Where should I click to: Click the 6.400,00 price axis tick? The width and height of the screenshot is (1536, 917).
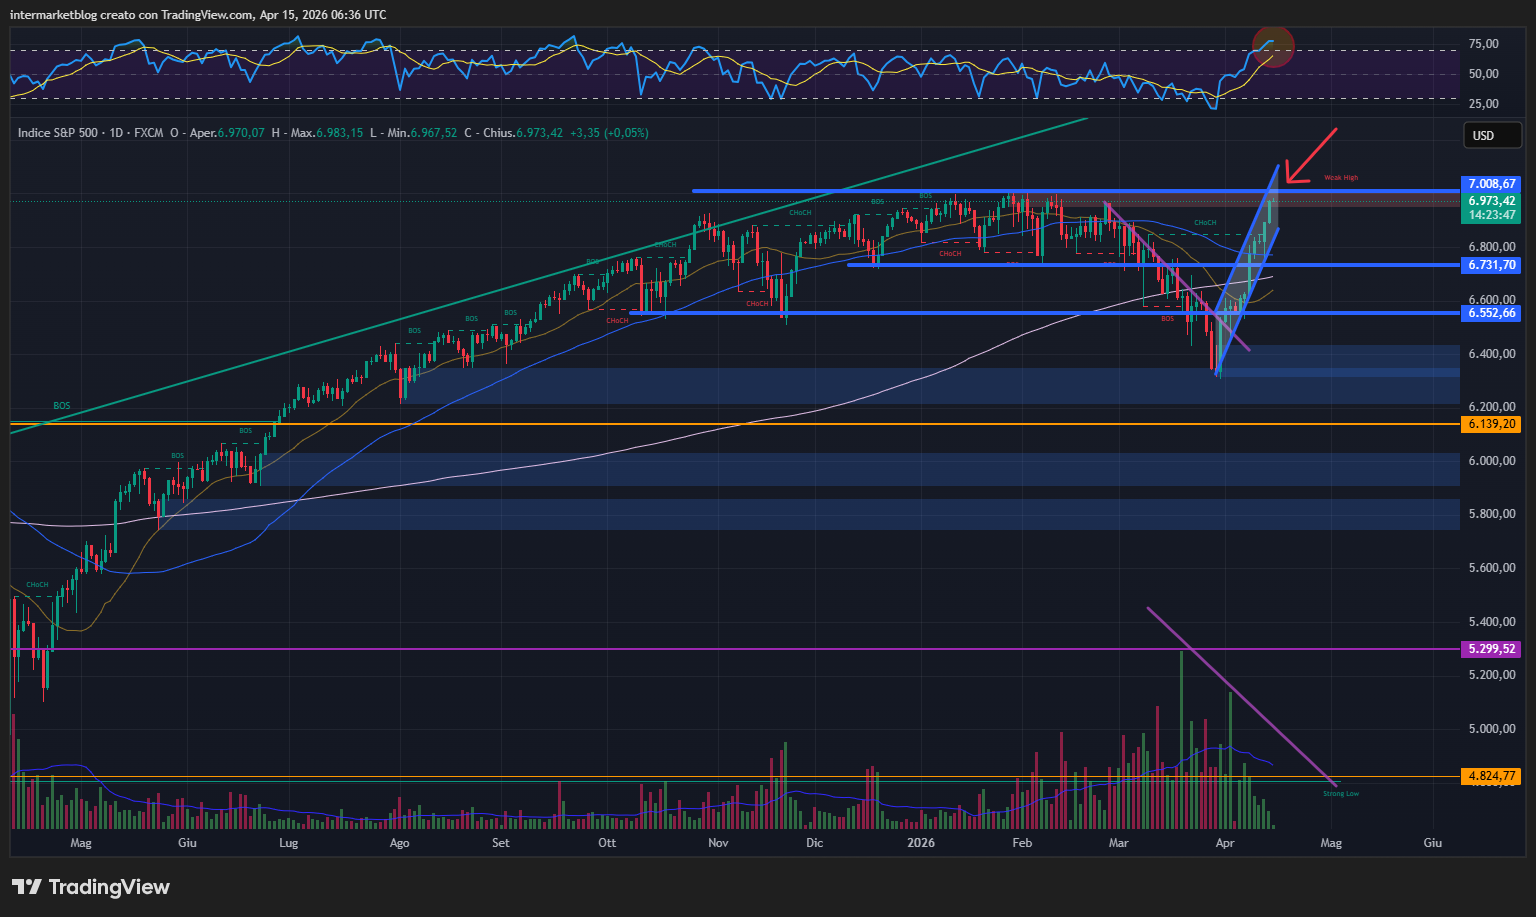coord(1491,354)
